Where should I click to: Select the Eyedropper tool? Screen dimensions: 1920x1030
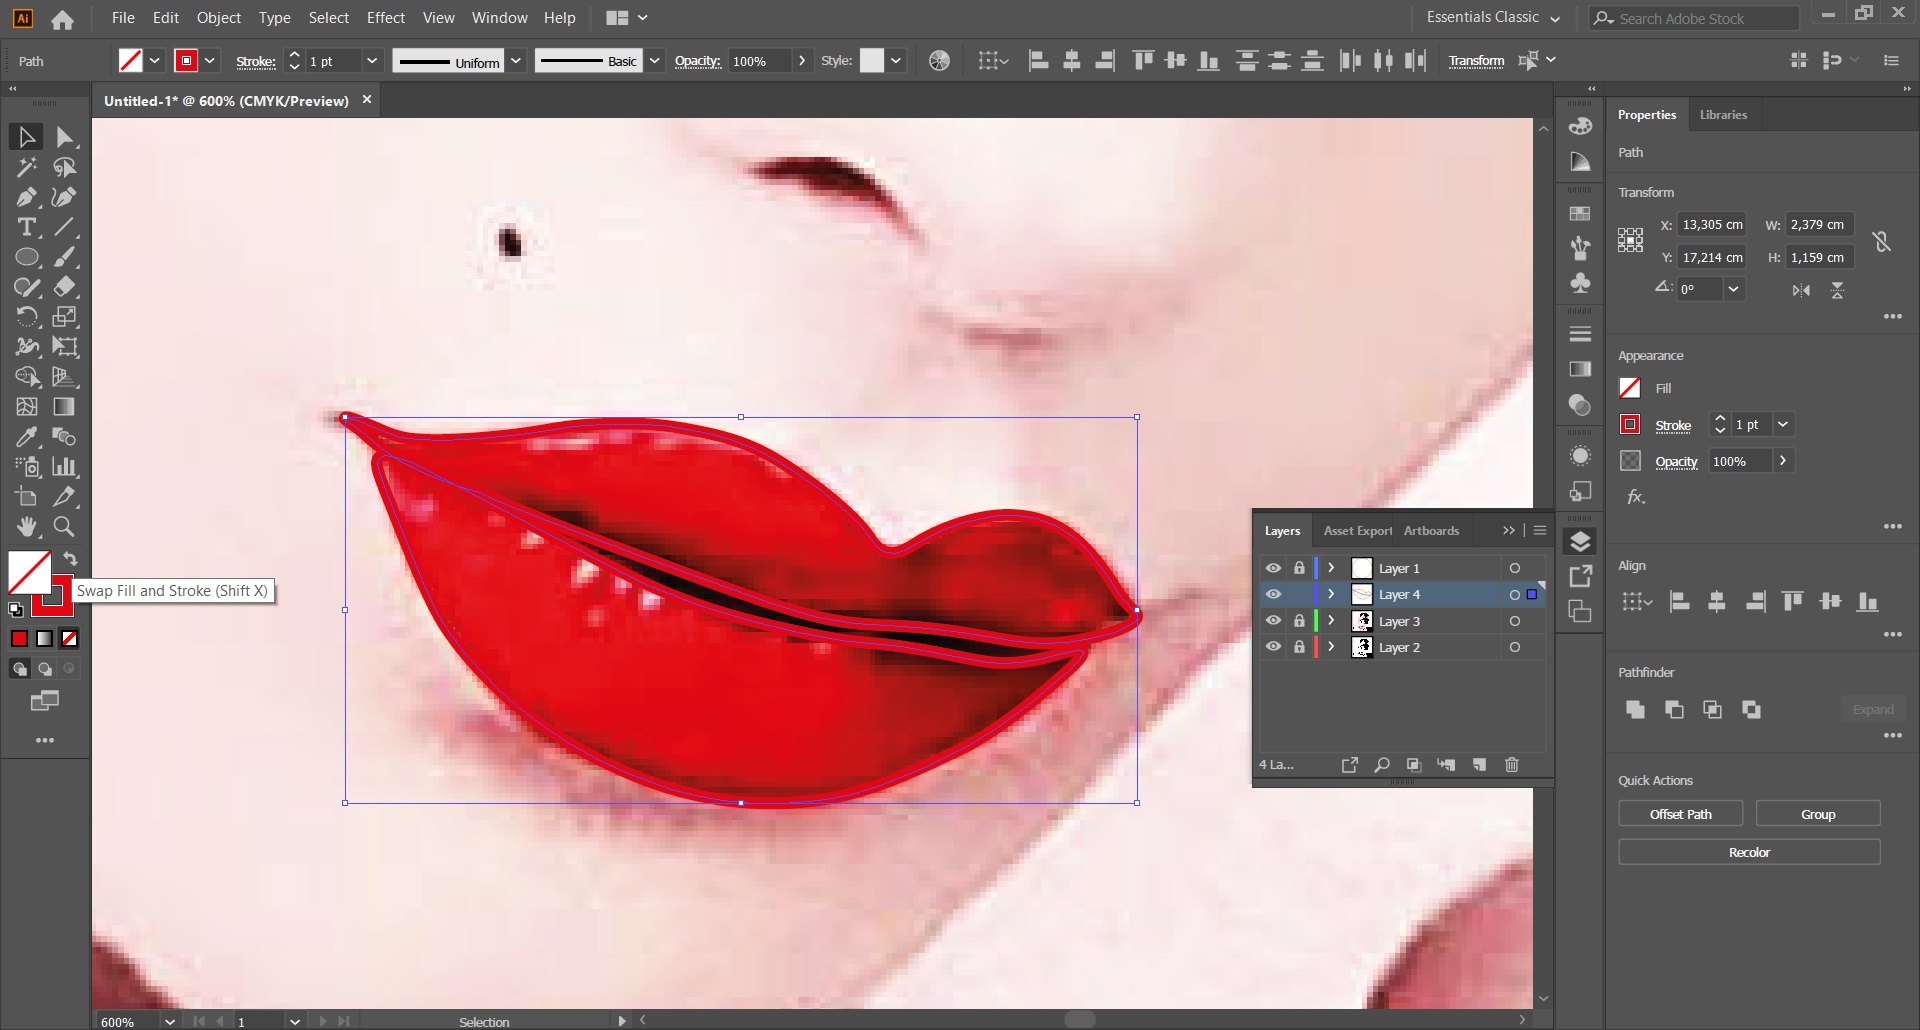point(26,437)
